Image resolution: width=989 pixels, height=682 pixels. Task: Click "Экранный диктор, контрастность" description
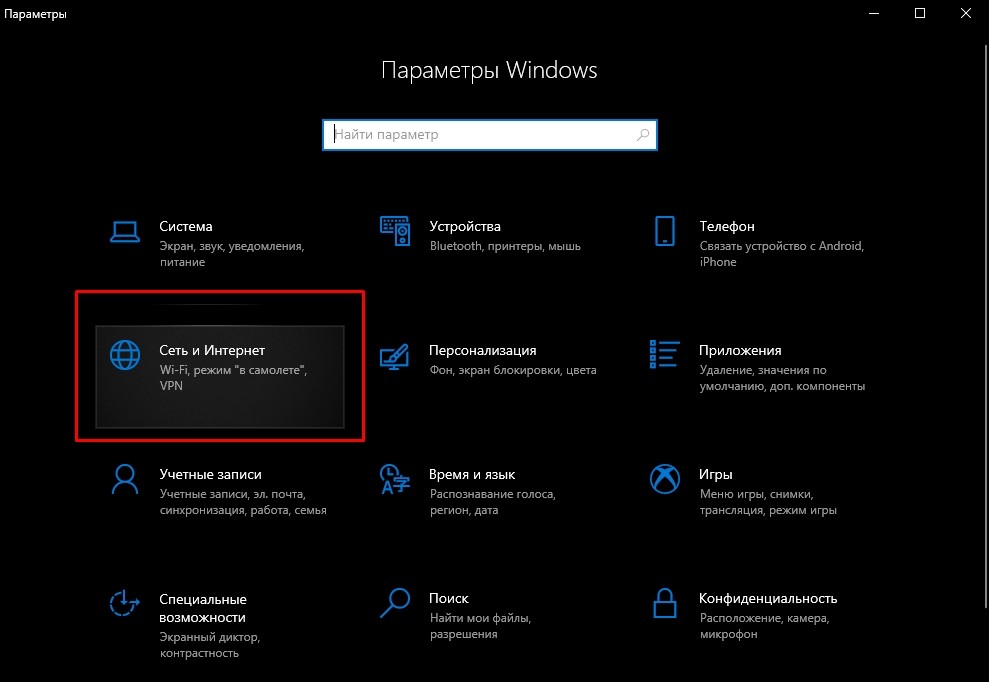pos(209,645)
